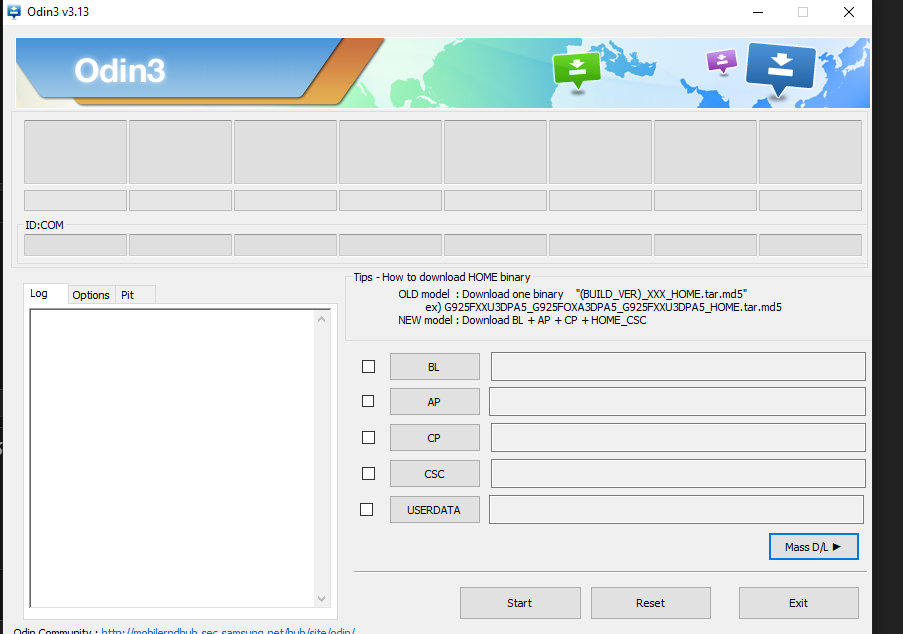This screenshot has height=634, width=903.
Task: Click the USERDATA file button
Action: click(435, 510)
